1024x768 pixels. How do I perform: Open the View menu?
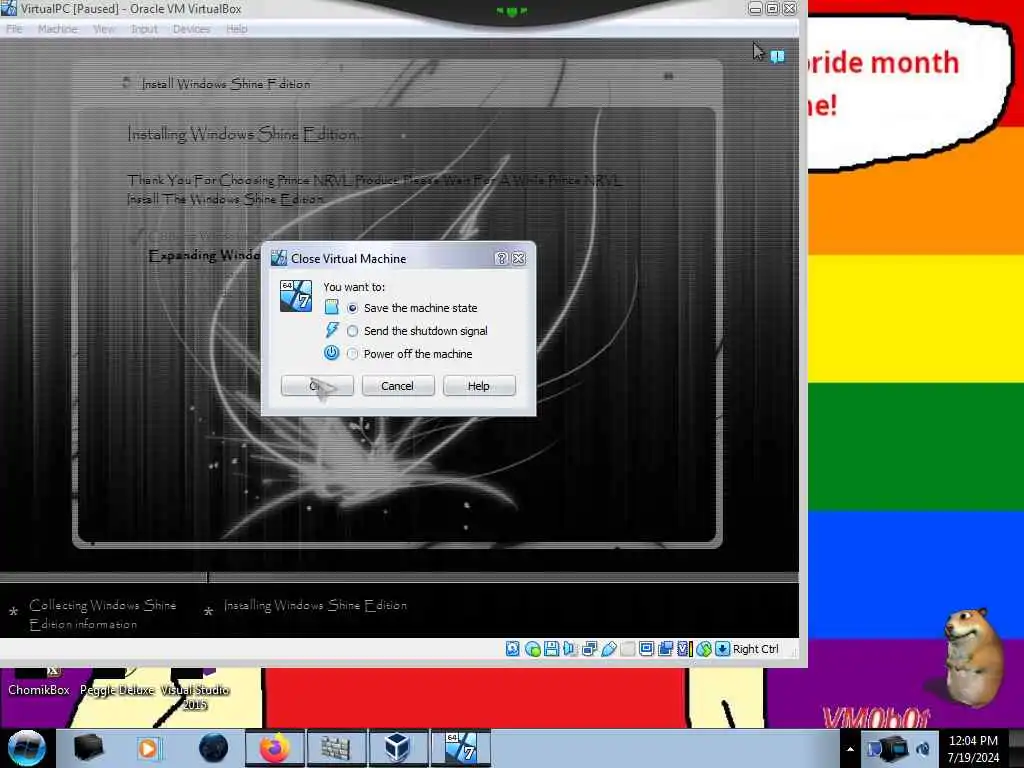click(104, 29)
